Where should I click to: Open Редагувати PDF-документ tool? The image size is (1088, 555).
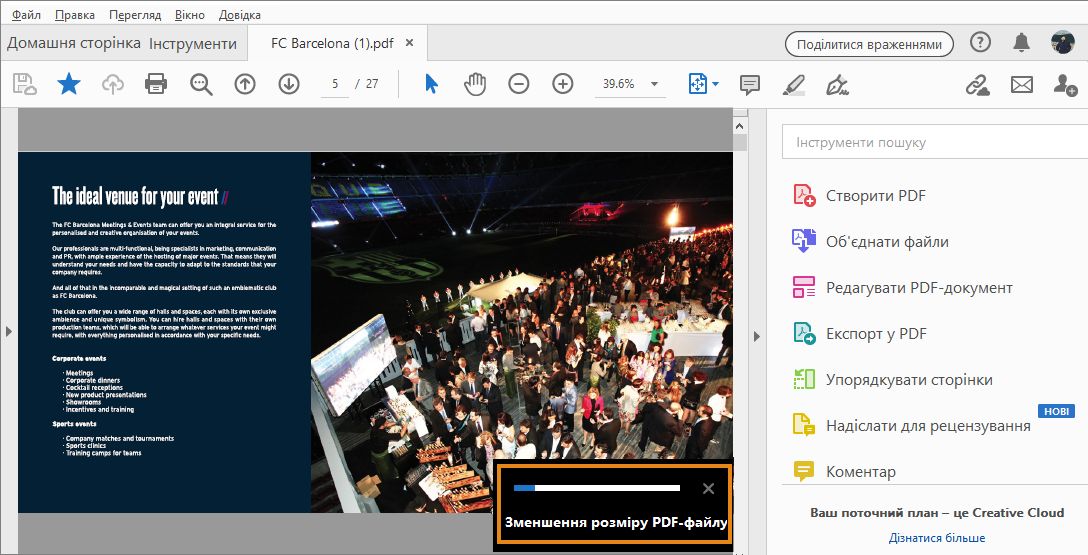(x=903, y=287)
